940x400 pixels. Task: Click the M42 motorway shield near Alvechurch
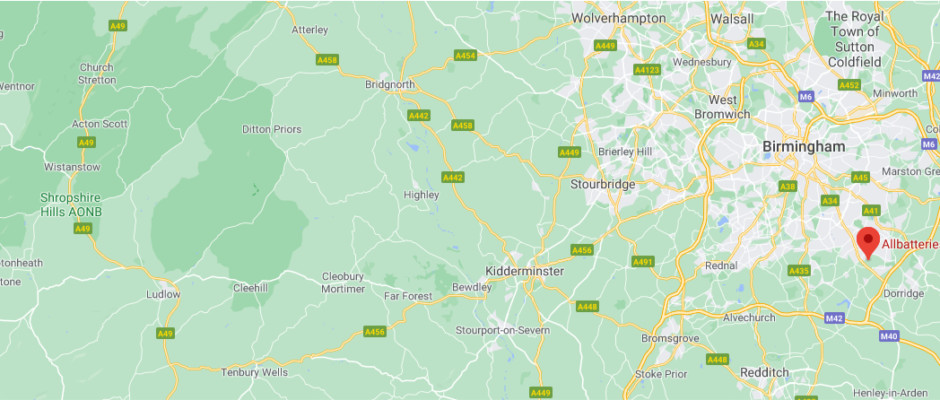[834, 318]
